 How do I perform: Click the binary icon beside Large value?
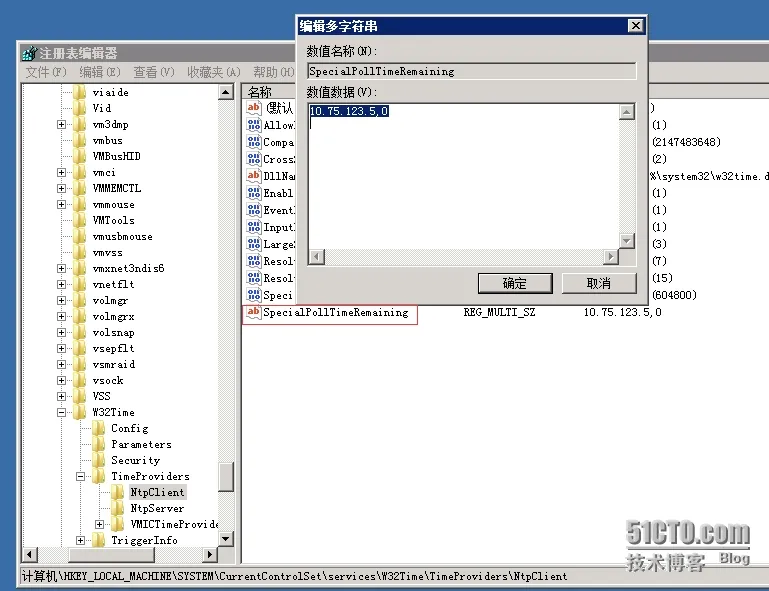click(x=254, y=244)
